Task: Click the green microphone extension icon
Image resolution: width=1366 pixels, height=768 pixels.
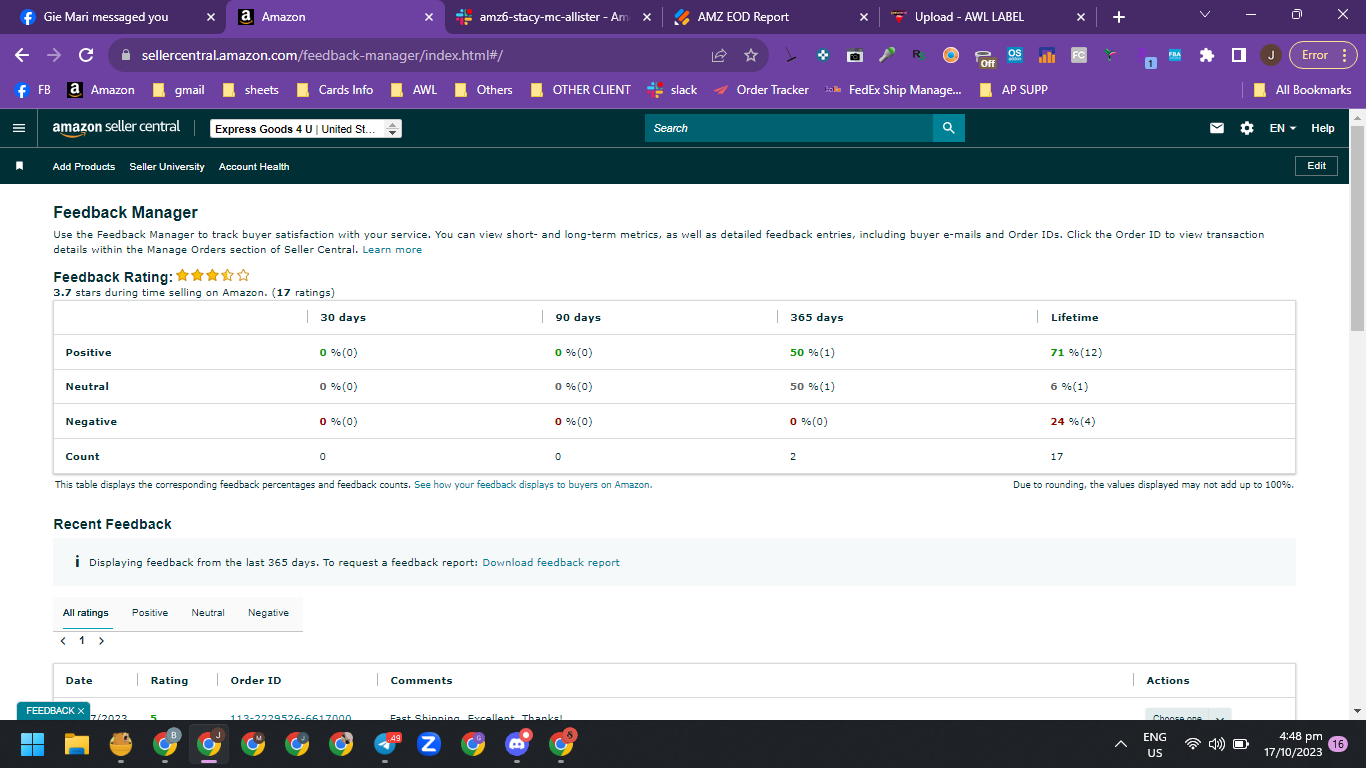Action: tap(886, 55)
